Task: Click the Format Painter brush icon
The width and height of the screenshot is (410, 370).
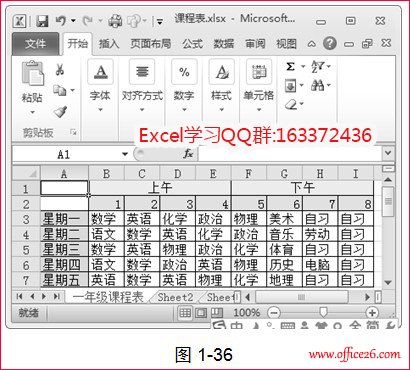Action: point(60,112)
